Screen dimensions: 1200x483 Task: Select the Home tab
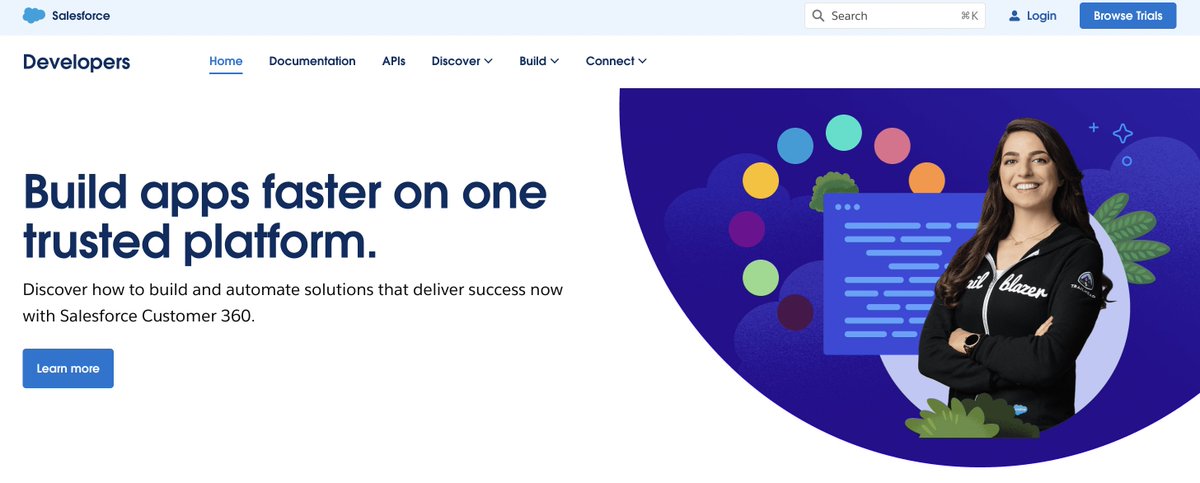226,61
